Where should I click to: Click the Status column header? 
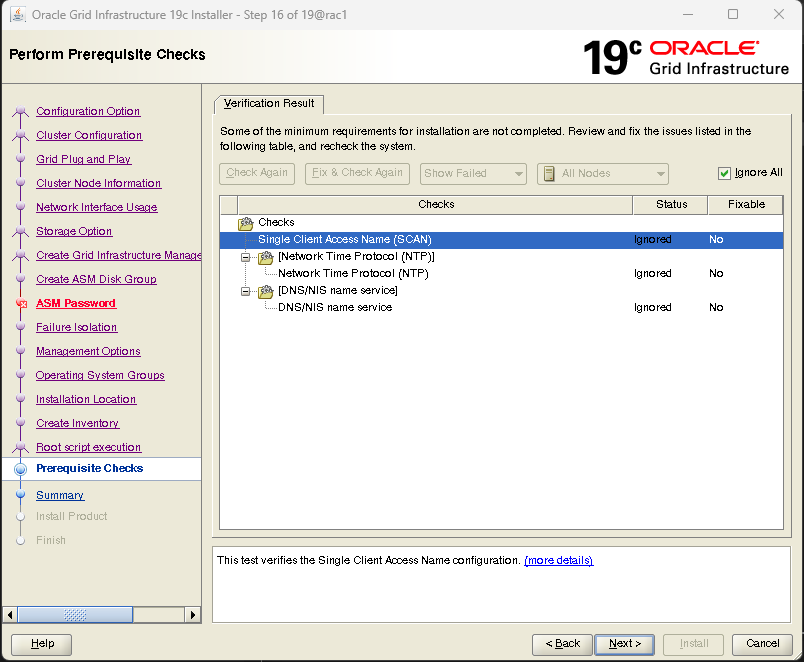671,205
